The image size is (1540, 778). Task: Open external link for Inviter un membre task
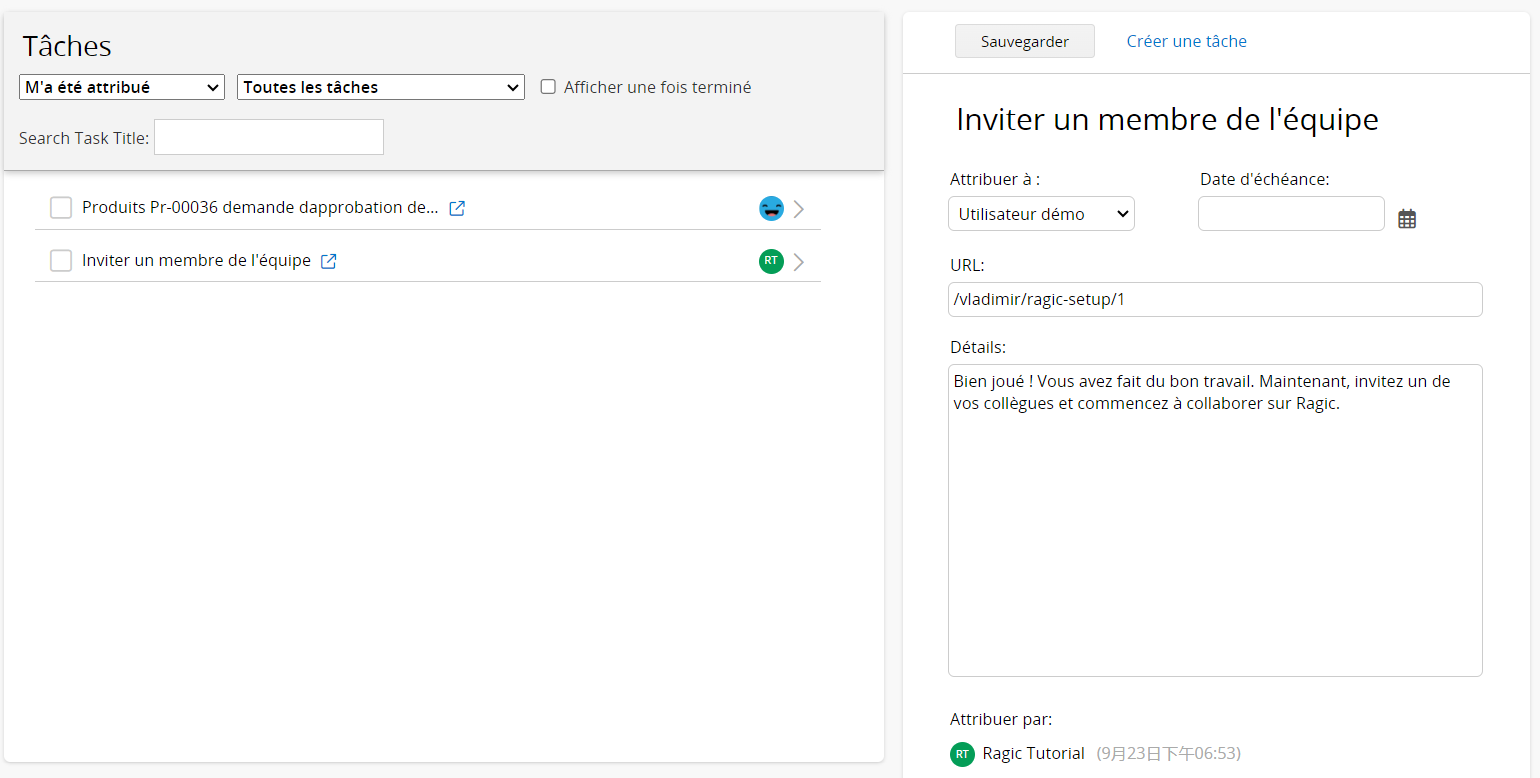tap(328, 261)
